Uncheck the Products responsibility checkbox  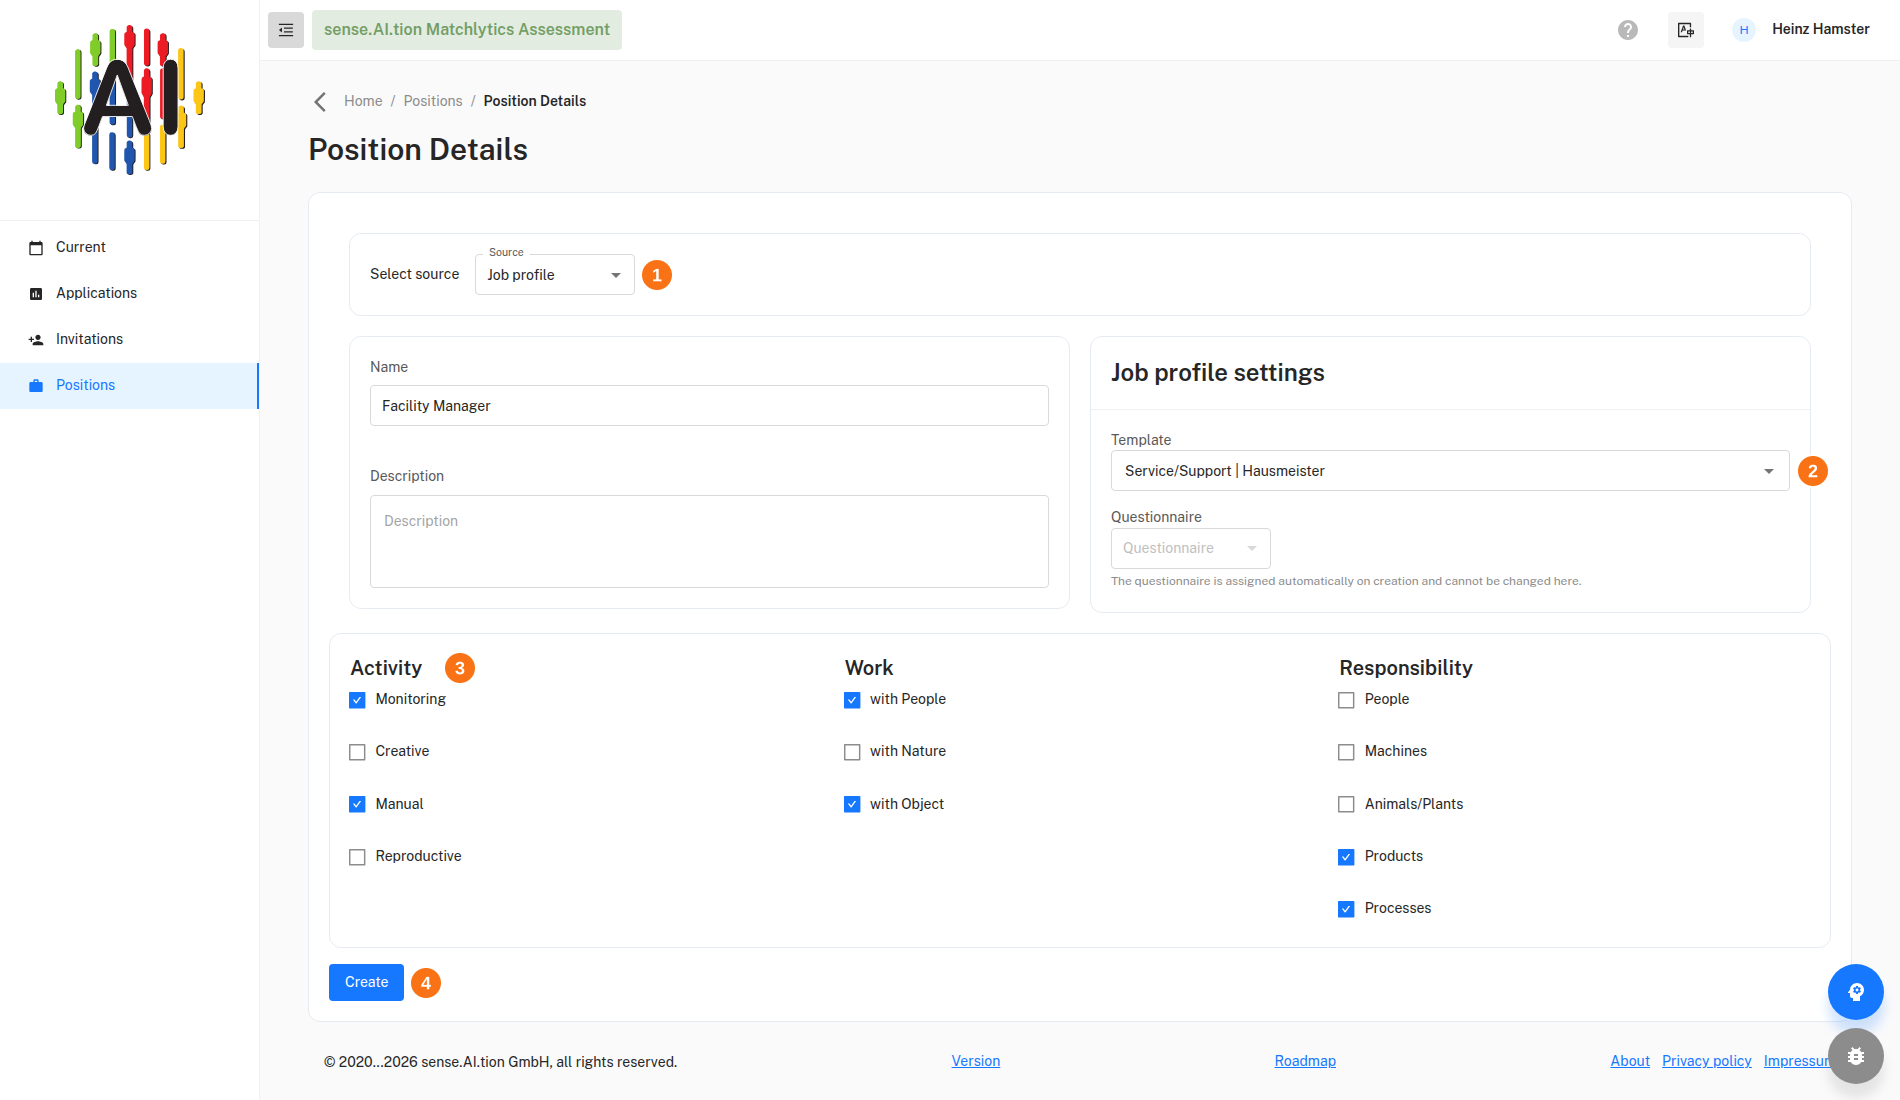pos(1346,857)
